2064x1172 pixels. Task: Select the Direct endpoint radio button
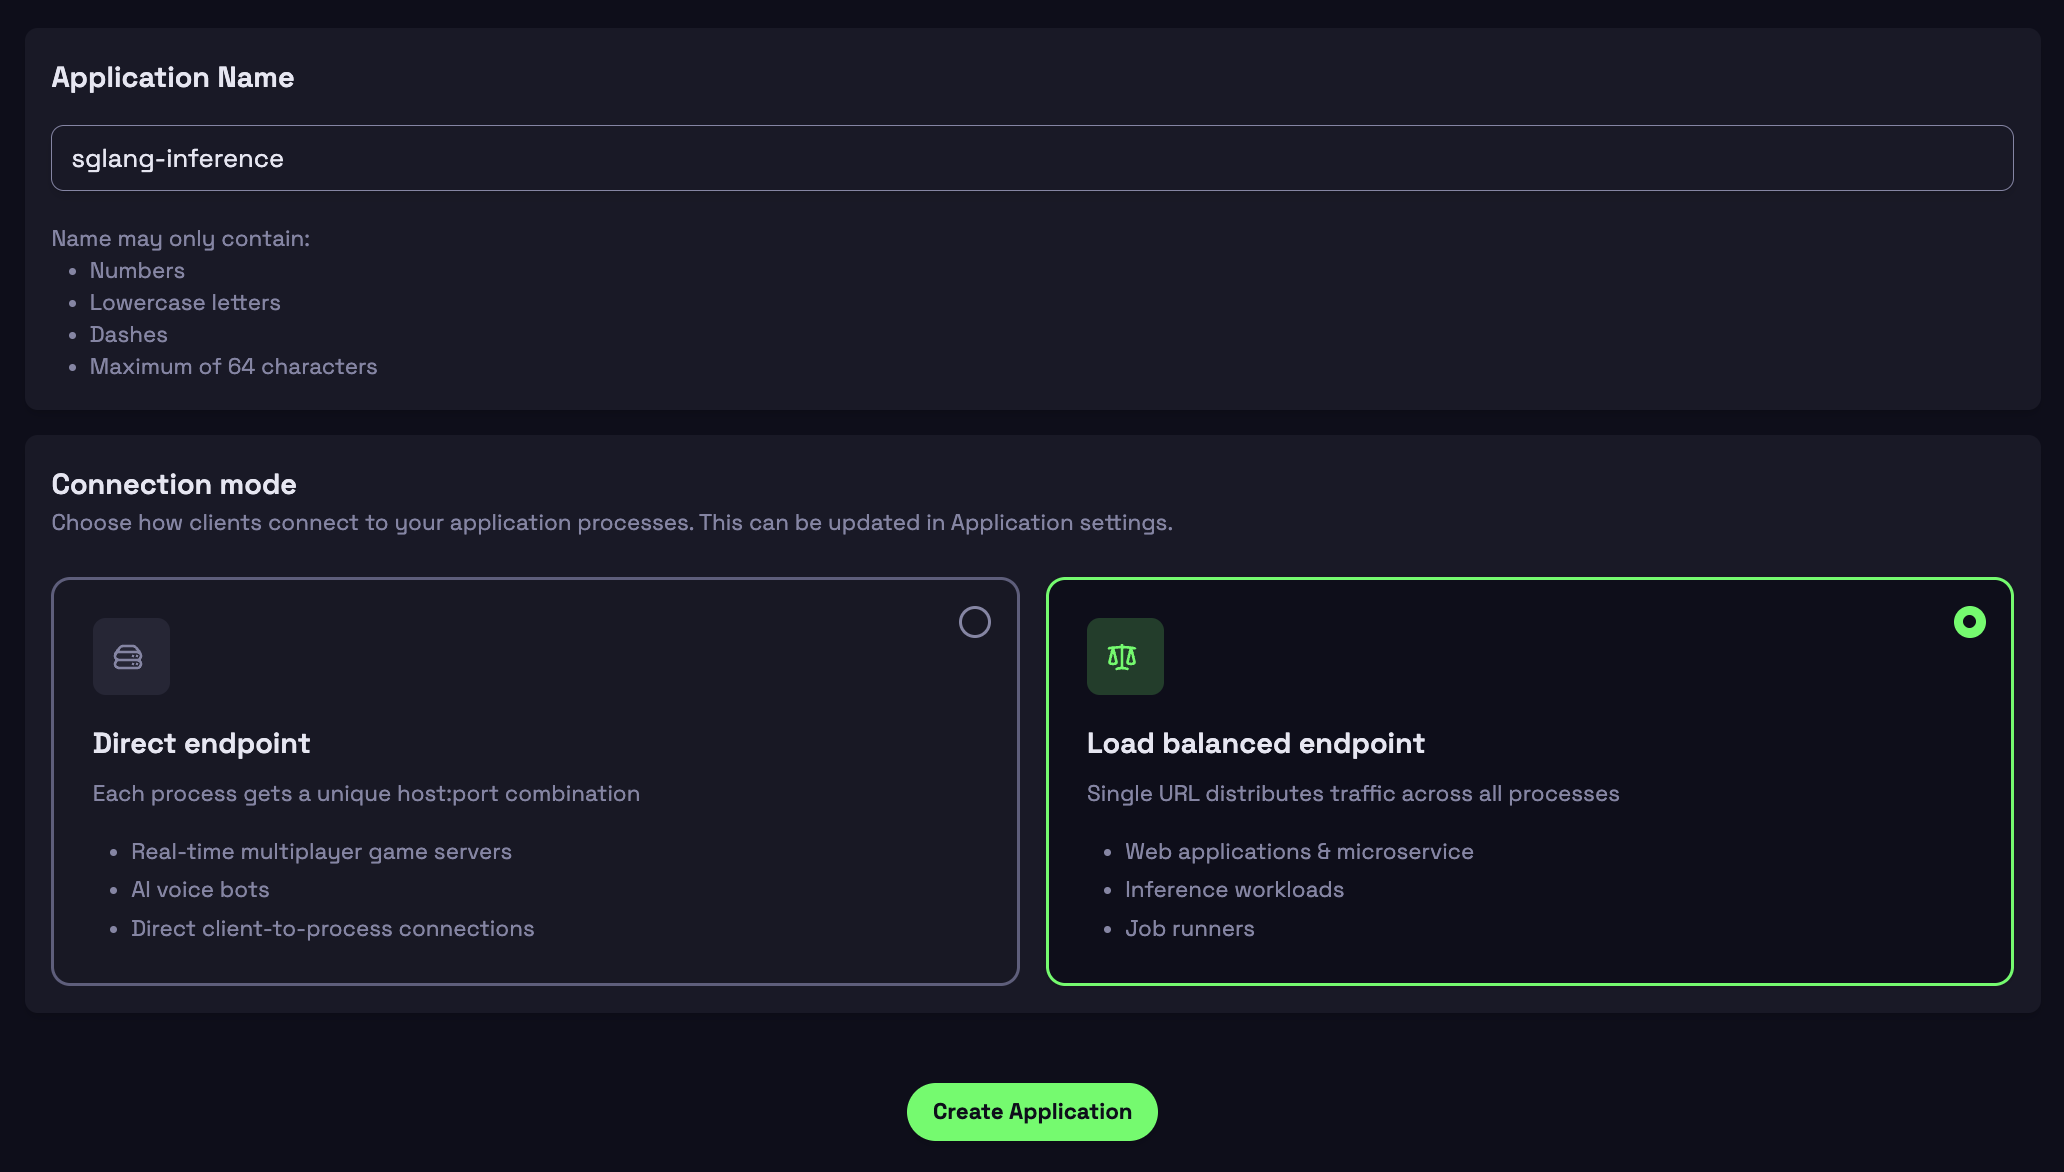point(974,622)
